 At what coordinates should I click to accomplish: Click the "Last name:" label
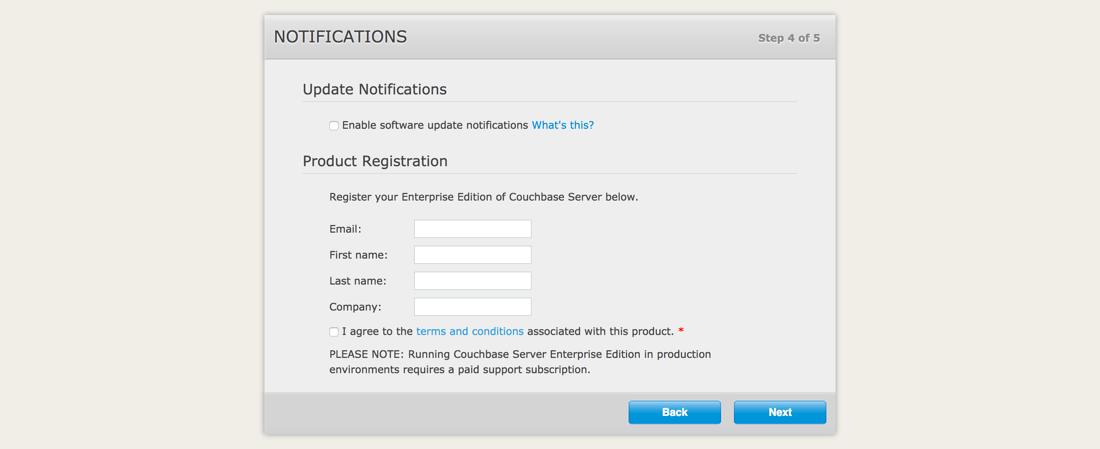[x=358, y=281]
